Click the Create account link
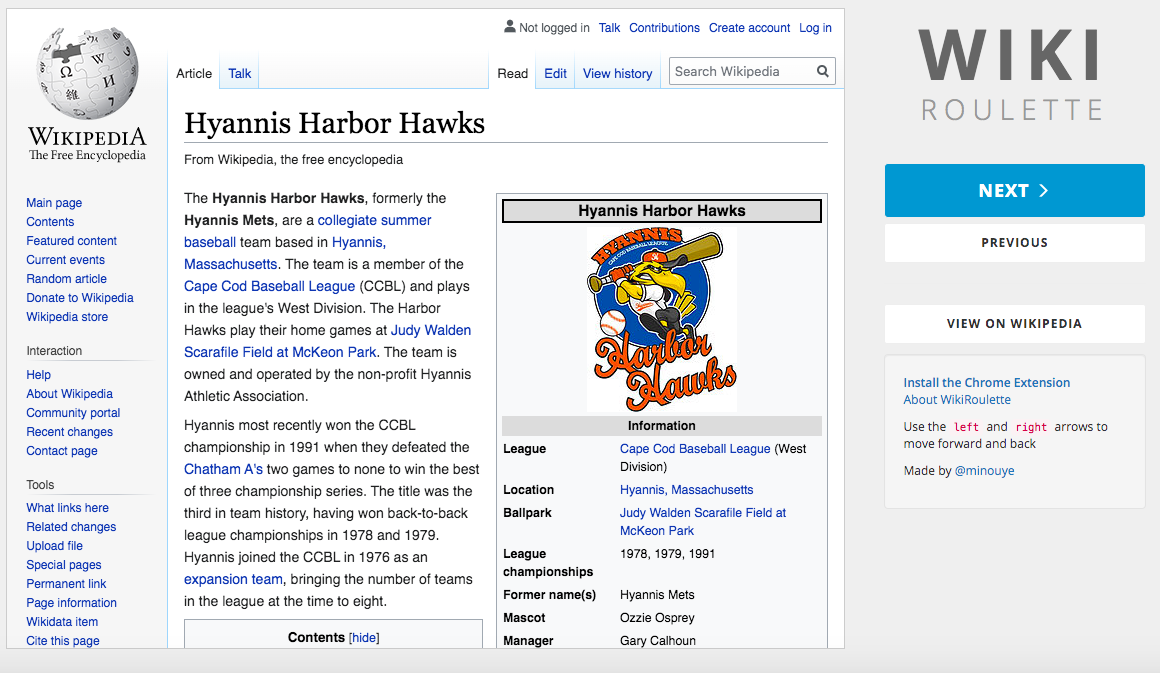The image size is (1160, 673). point(749,28)
